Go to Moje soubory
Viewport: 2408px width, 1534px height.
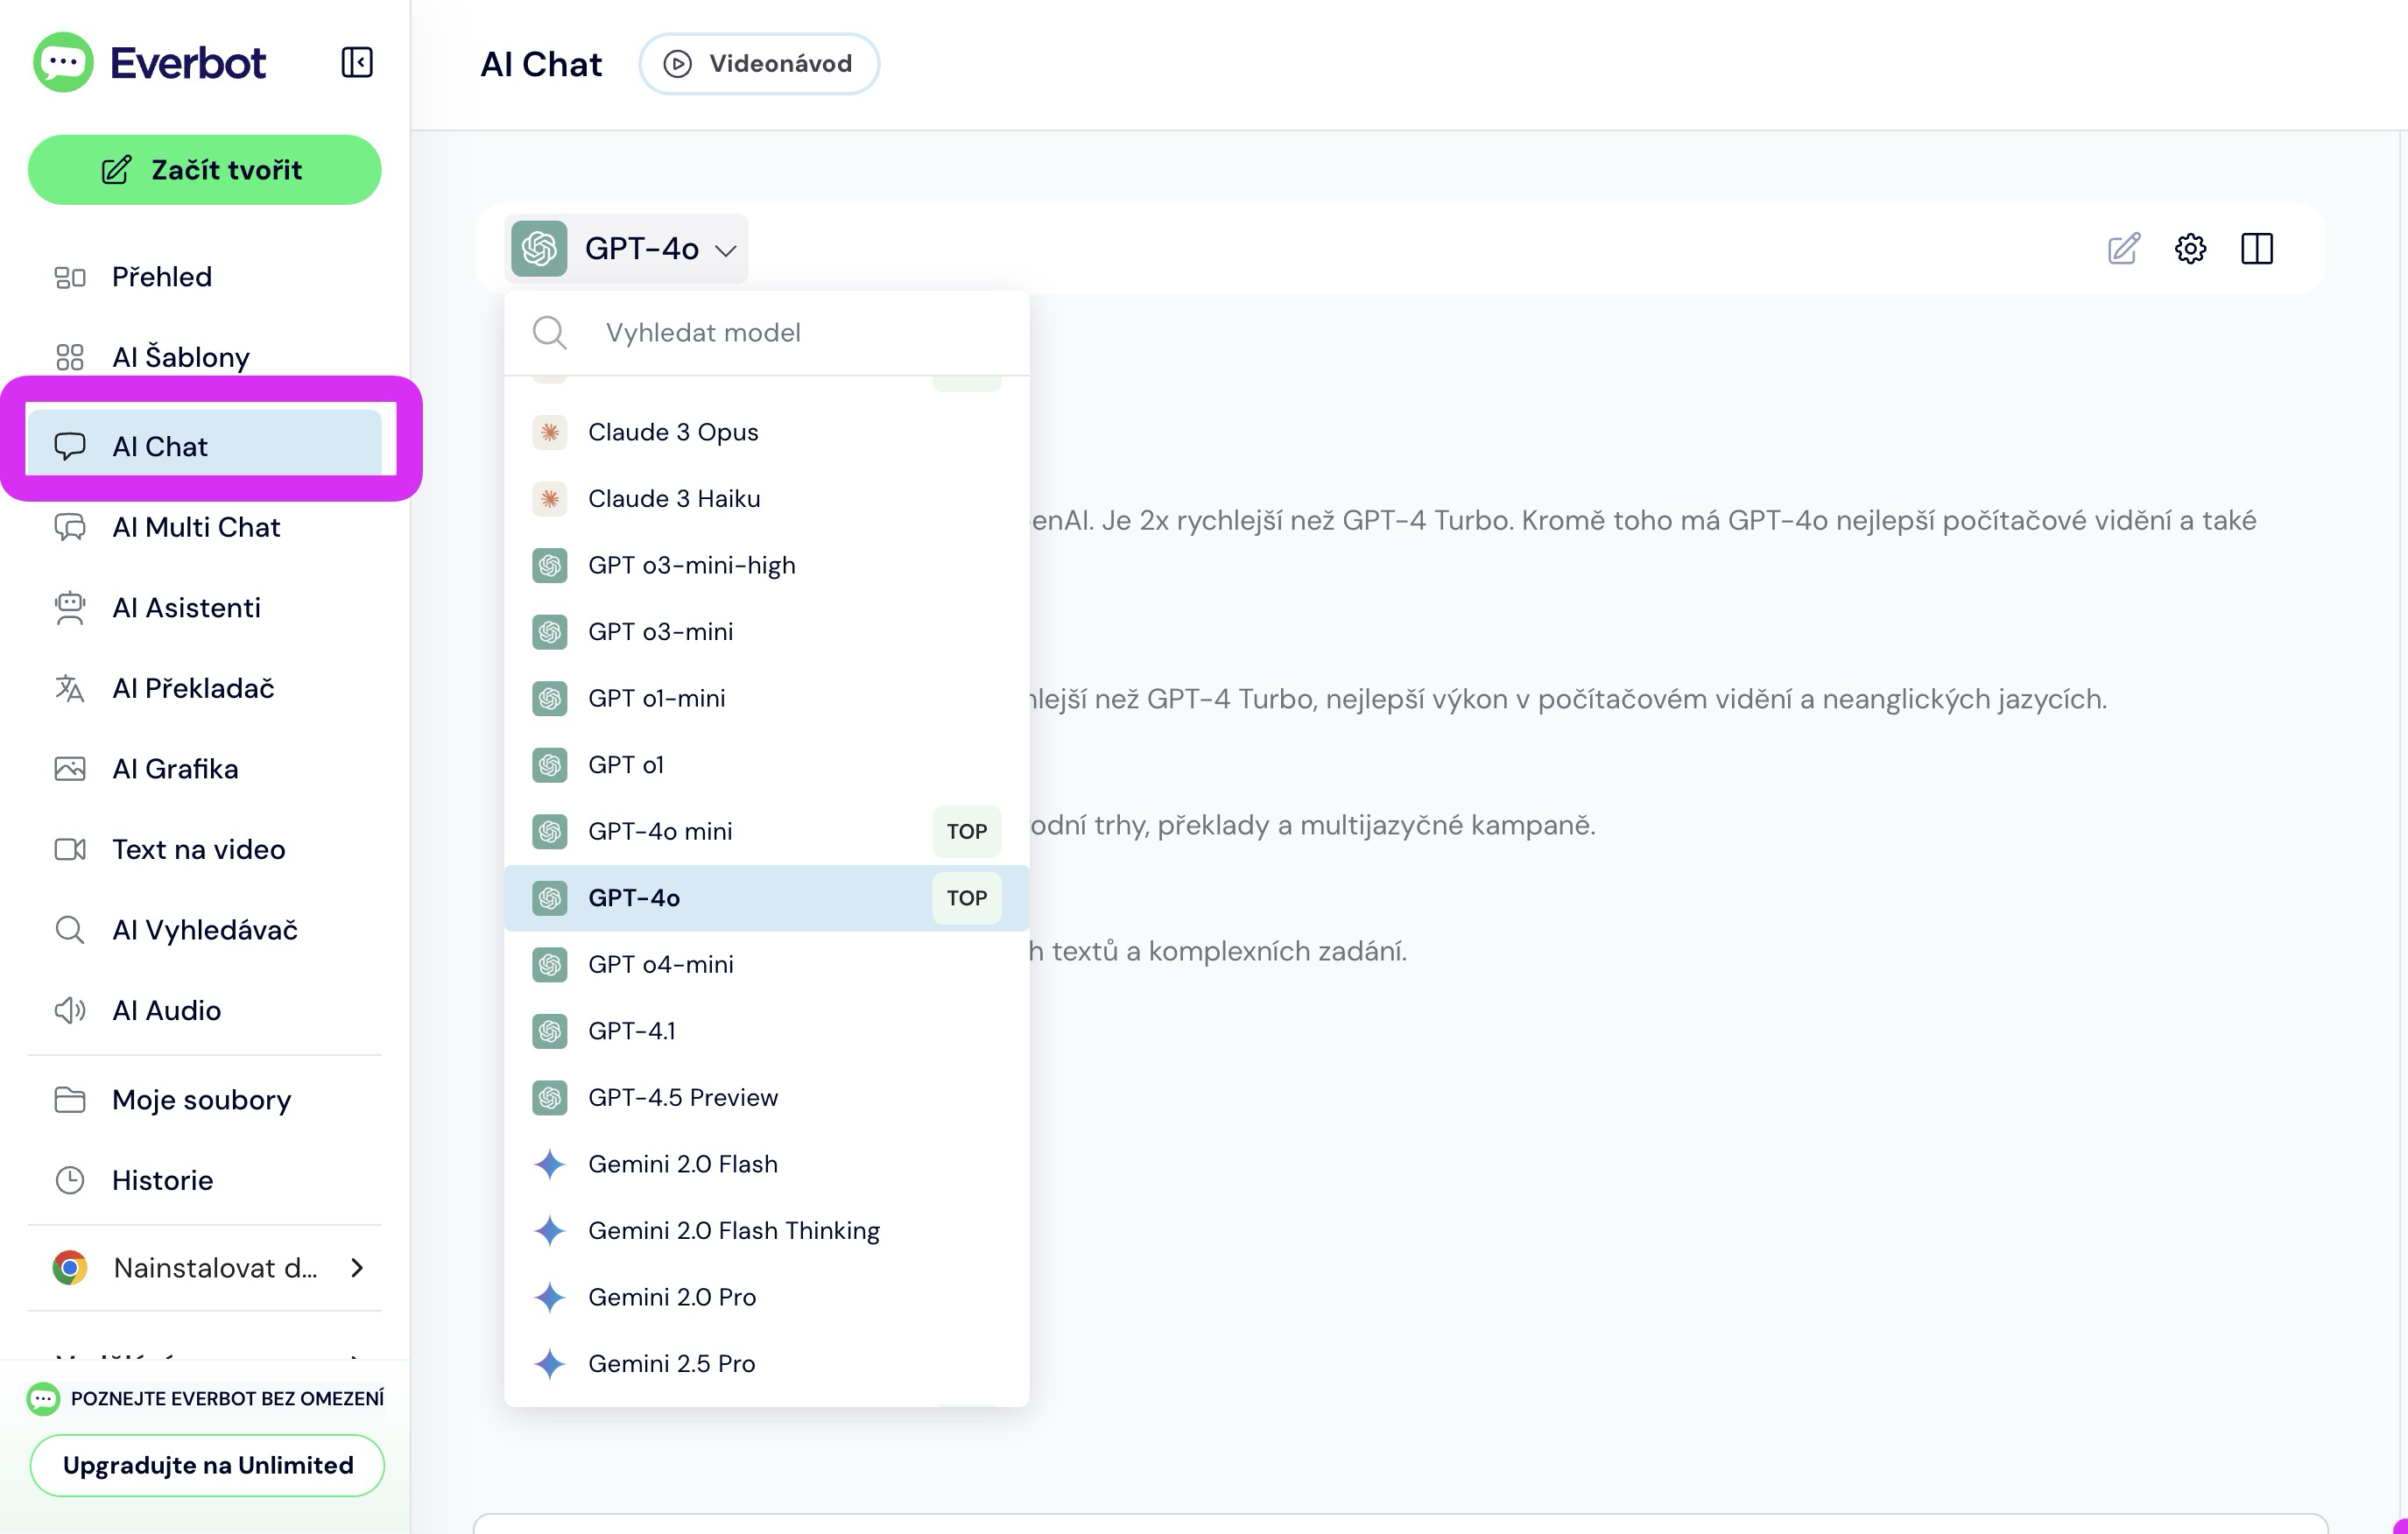tap(204, 1099)
